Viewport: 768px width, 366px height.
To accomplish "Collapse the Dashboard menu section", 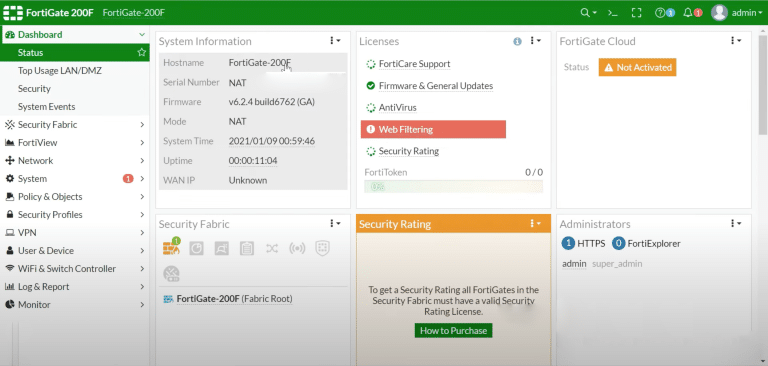I will (x=74, y=34).
